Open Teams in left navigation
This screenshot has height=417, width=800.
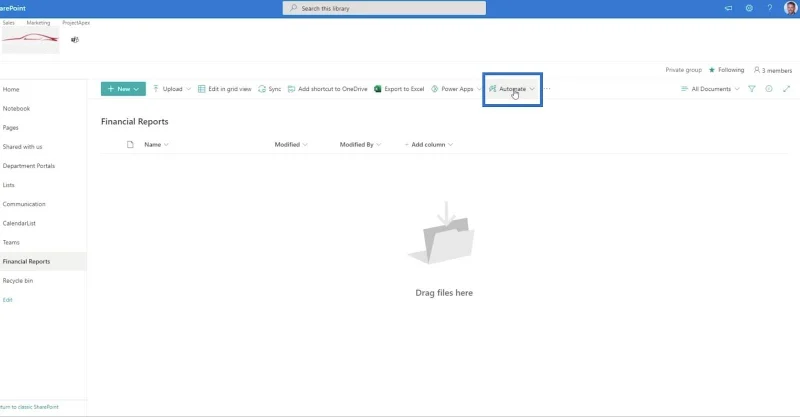pyautogui.click(x=11, y=242)
